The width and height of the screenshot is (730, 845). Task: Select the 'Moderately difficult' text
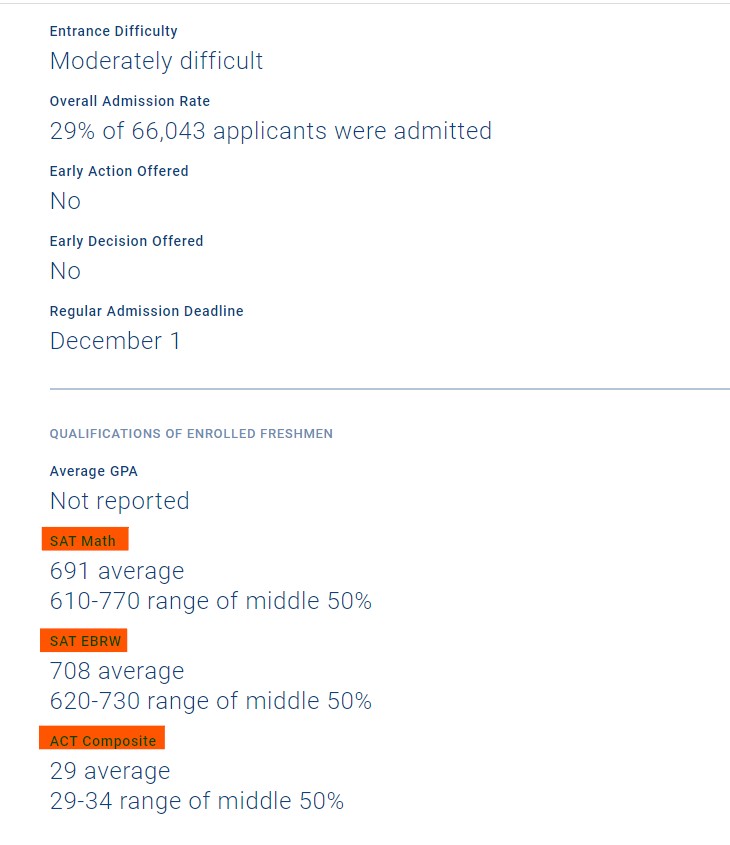pos(156,61)
